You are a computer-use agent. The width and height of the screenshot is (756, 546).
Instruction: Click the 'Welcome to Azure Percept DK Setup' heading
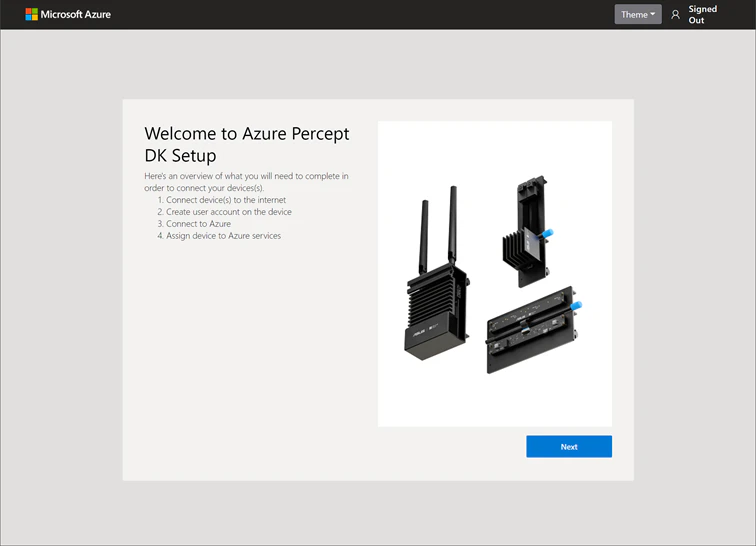[x=246, y=144]
